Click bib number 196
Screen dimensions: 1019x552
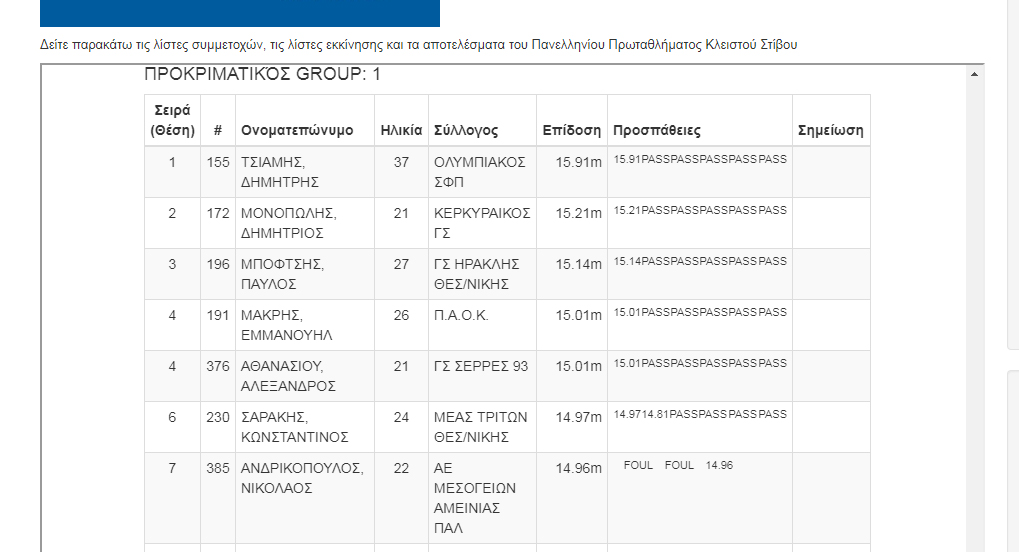click(218, 264)
